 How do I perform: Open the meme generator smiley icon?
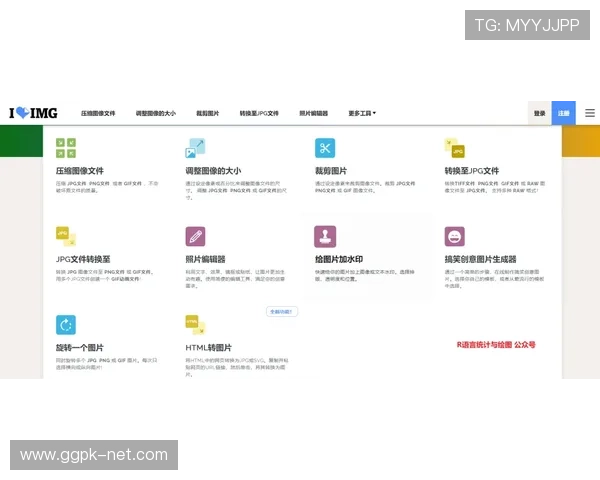point(455,237)
